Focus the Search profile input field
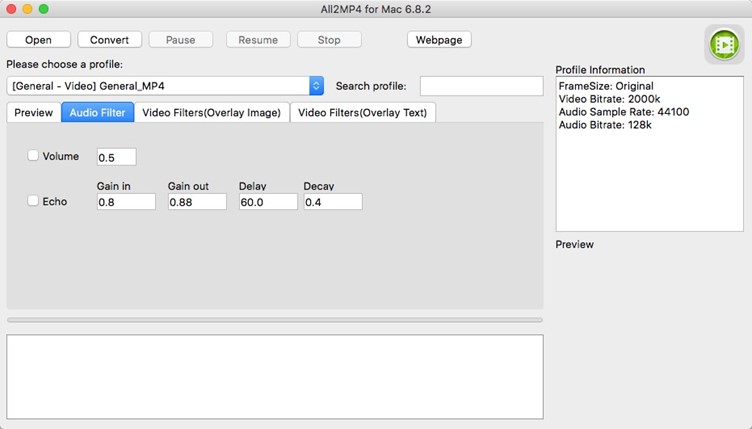 [x=482, y=86]
